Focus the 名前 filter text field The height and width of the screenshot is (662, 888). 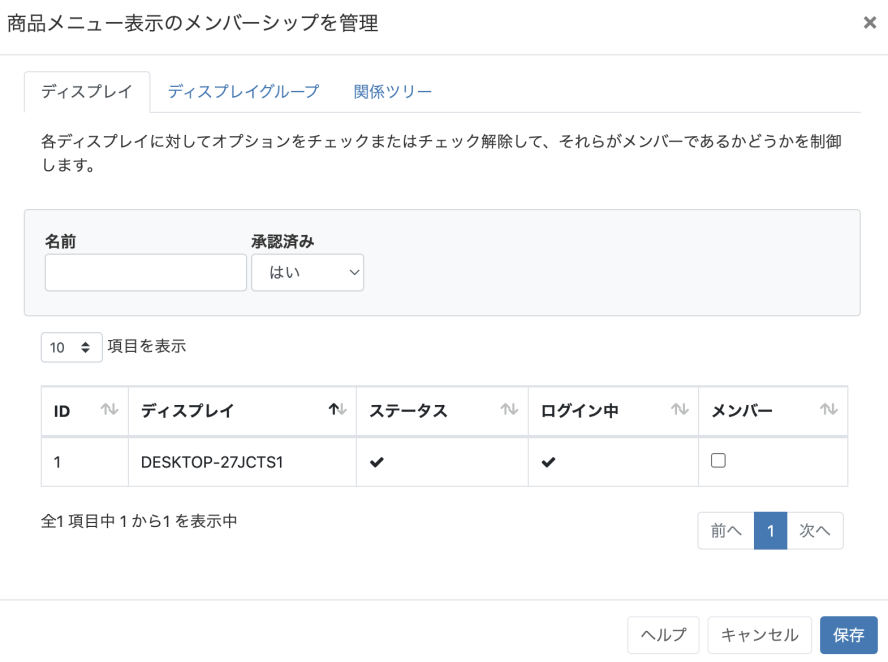146,272
